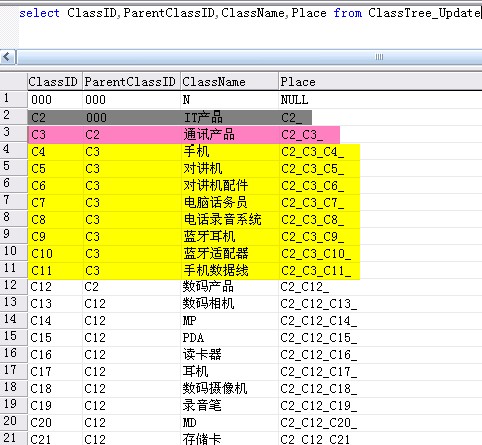Click the ClassID cell 'C9'
This screenshot has height=445, width=482.
[38, 237]
